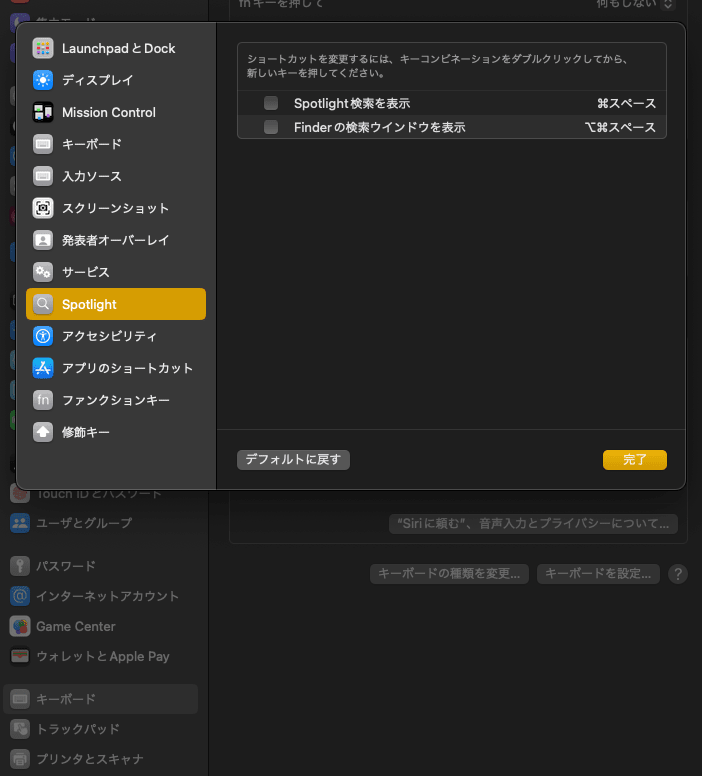702x776 pixels.
Task: Select the 入力ソース keyboard icon
Action: pos(43,176)
